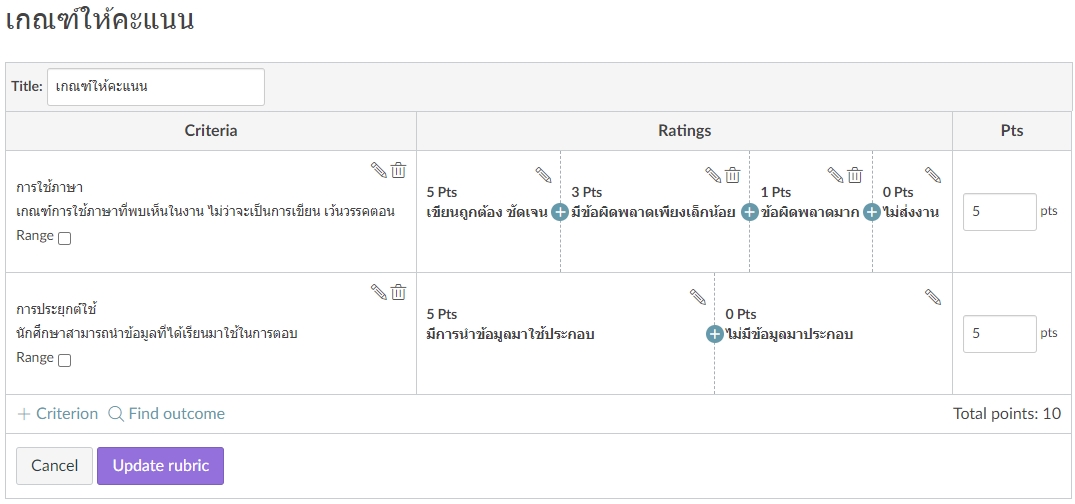Edit the 1 Pts ข้อผิดพลาดมาก rating
The height and width of the screenshot is (504, 1075).
click(x=835, y=175)
